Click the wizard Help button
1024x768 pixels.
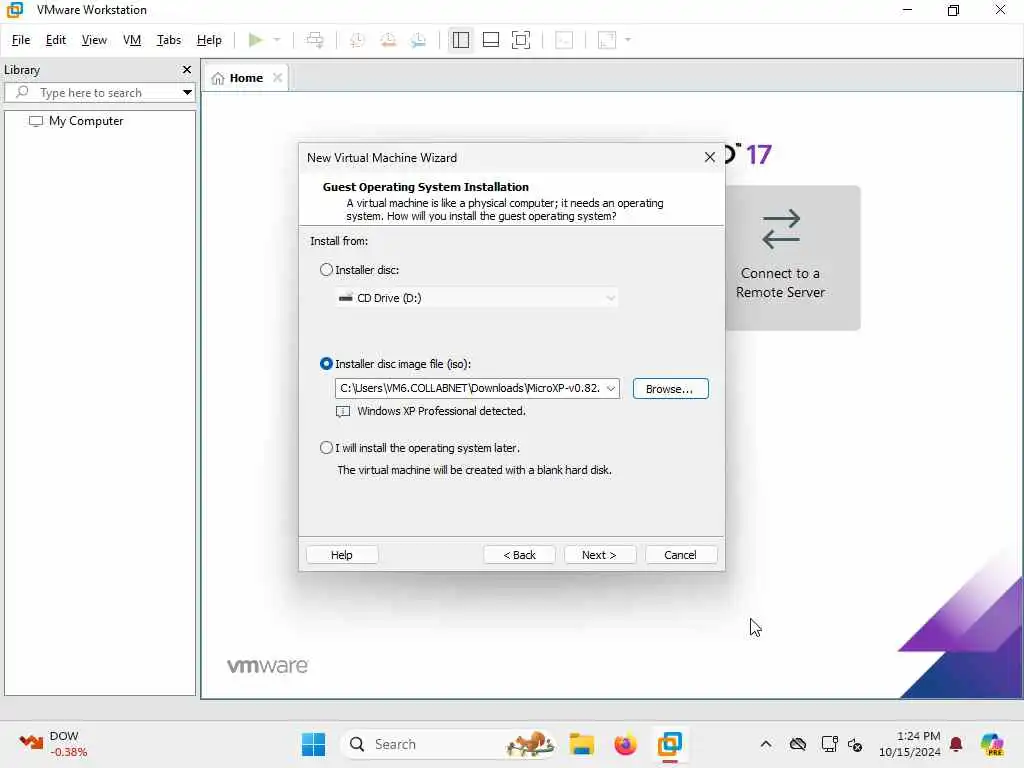pyautogui.click(x=342, y=554)
